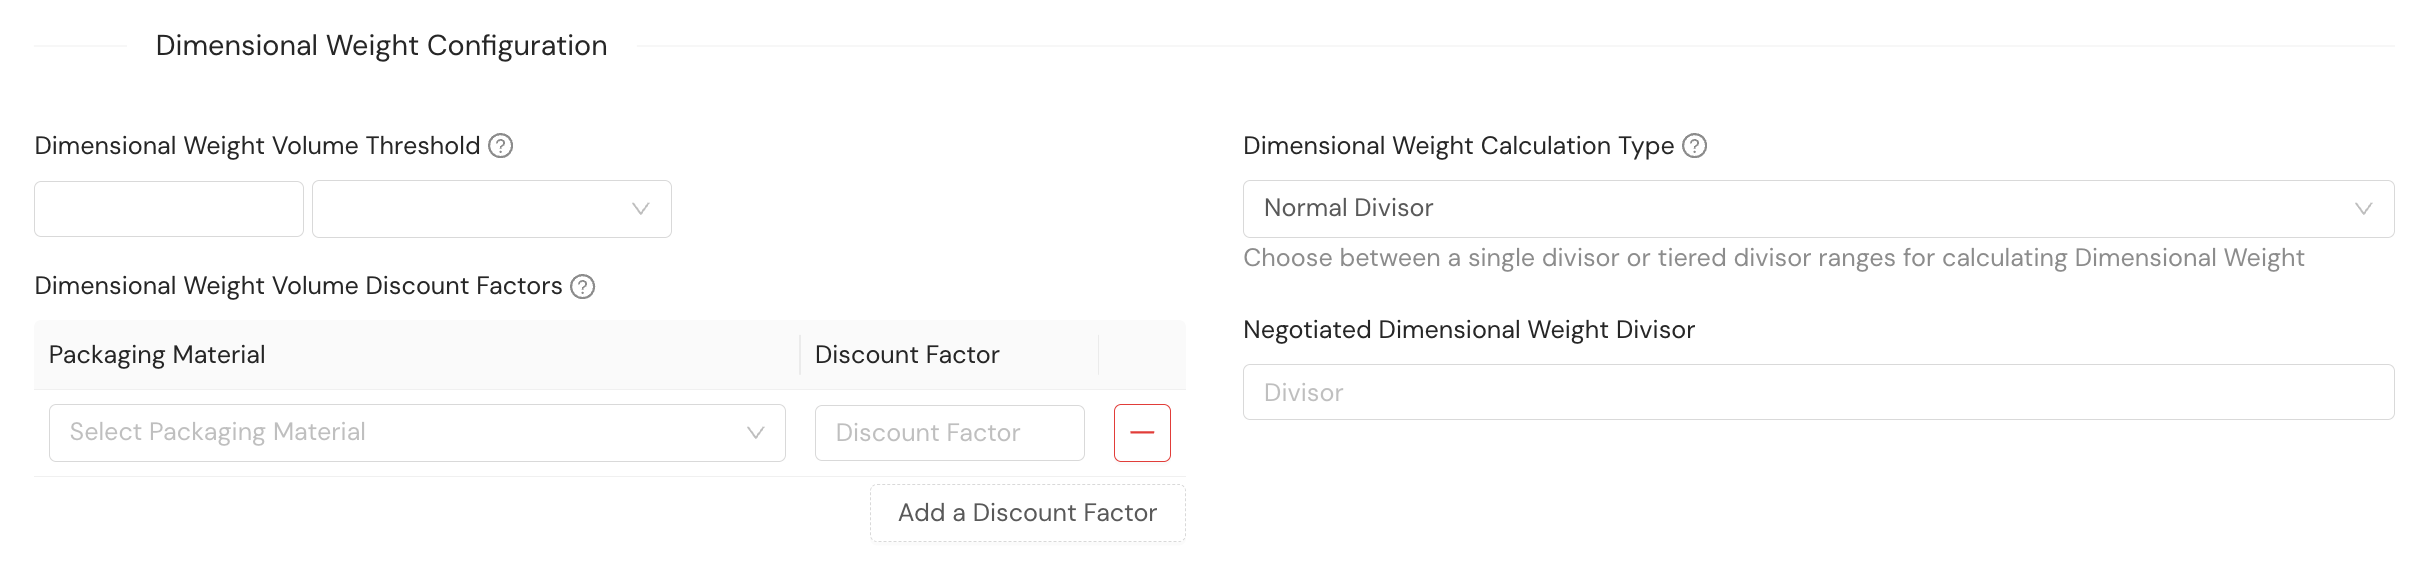
Task: Remove discount factor row with red minus
Action: click(x=1142, y=433)
